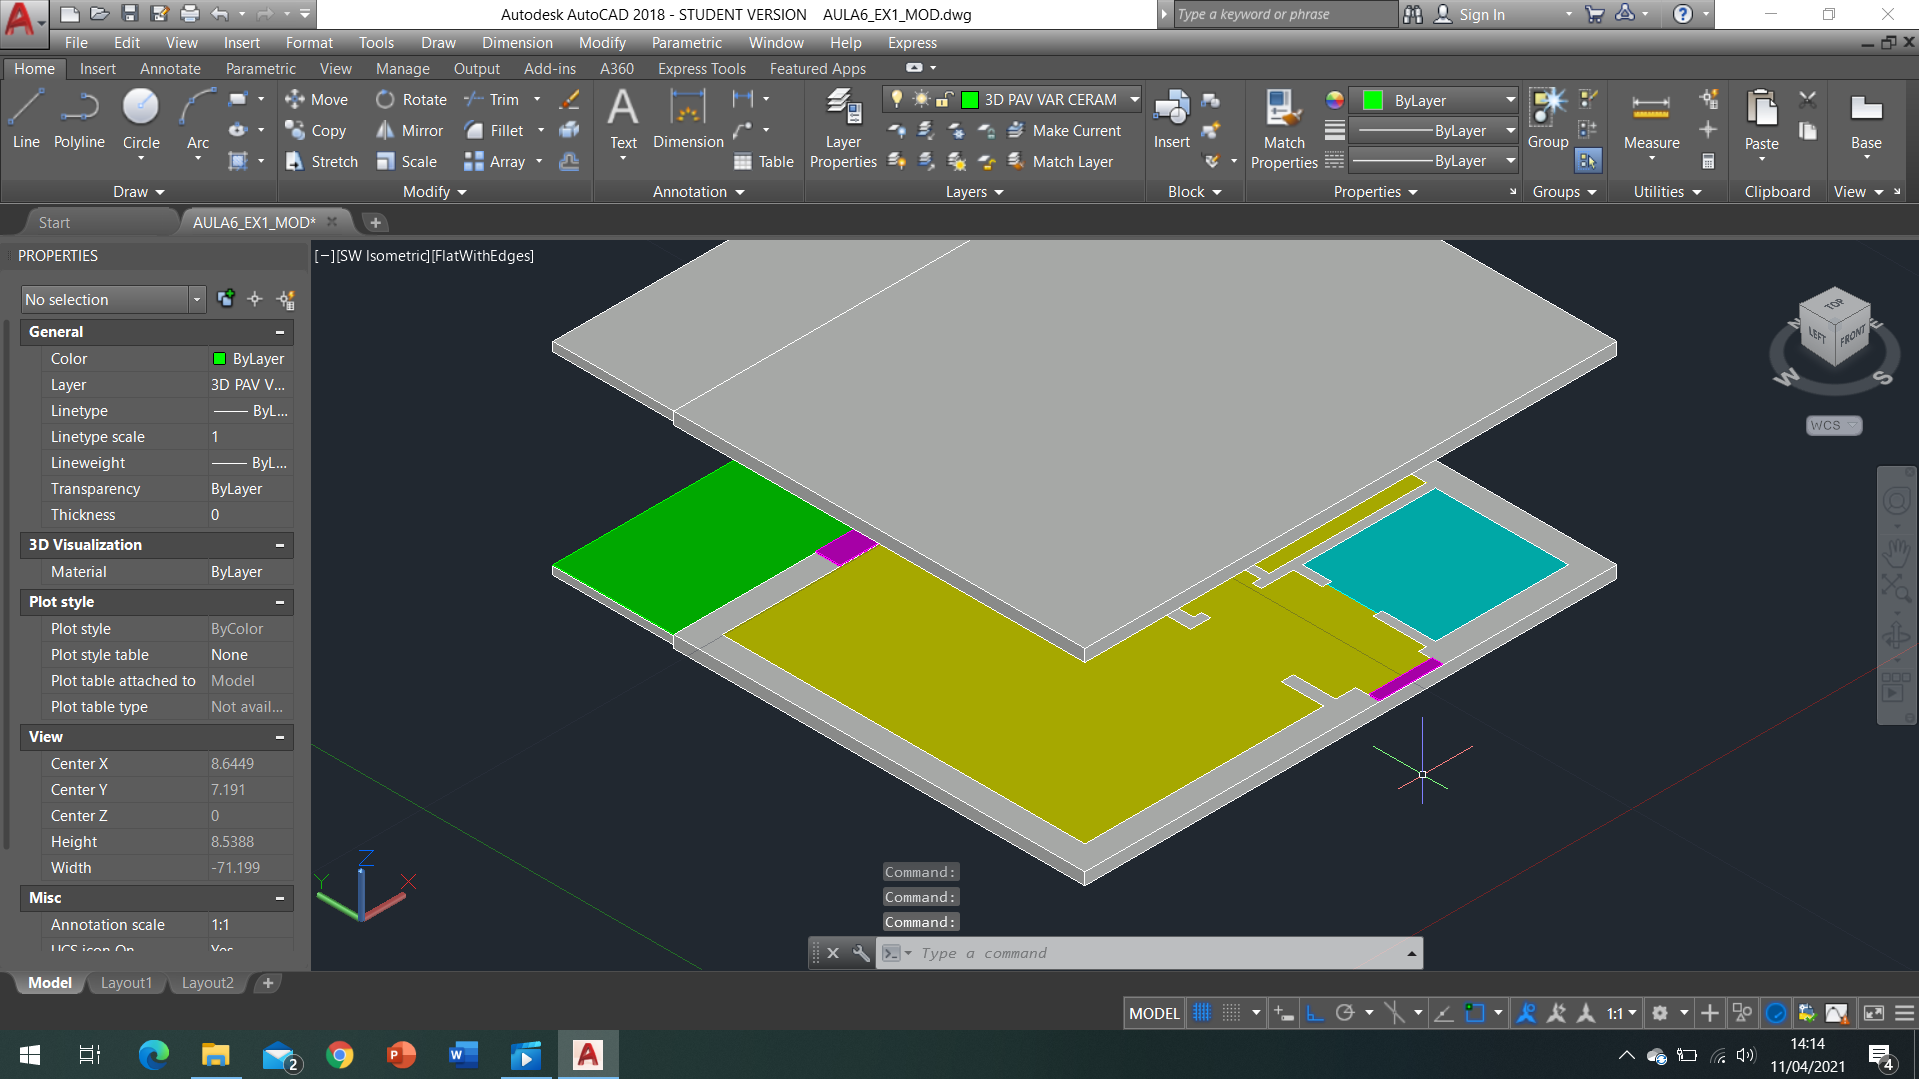The height and width of the screenshot is (1079, 1919).
Task: Open the Parametric ribbon tab
Action: point(260,69)
